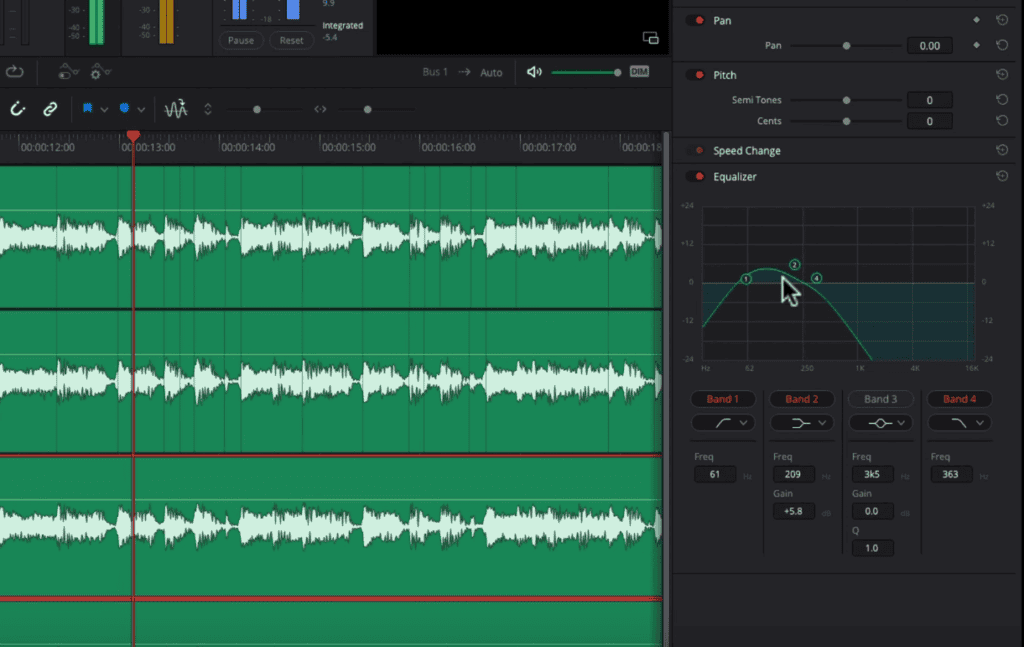This screenshot has width=1024, height=647.
Task: Open the marker color dropdown arrow
Action: (x=141, y=110)
